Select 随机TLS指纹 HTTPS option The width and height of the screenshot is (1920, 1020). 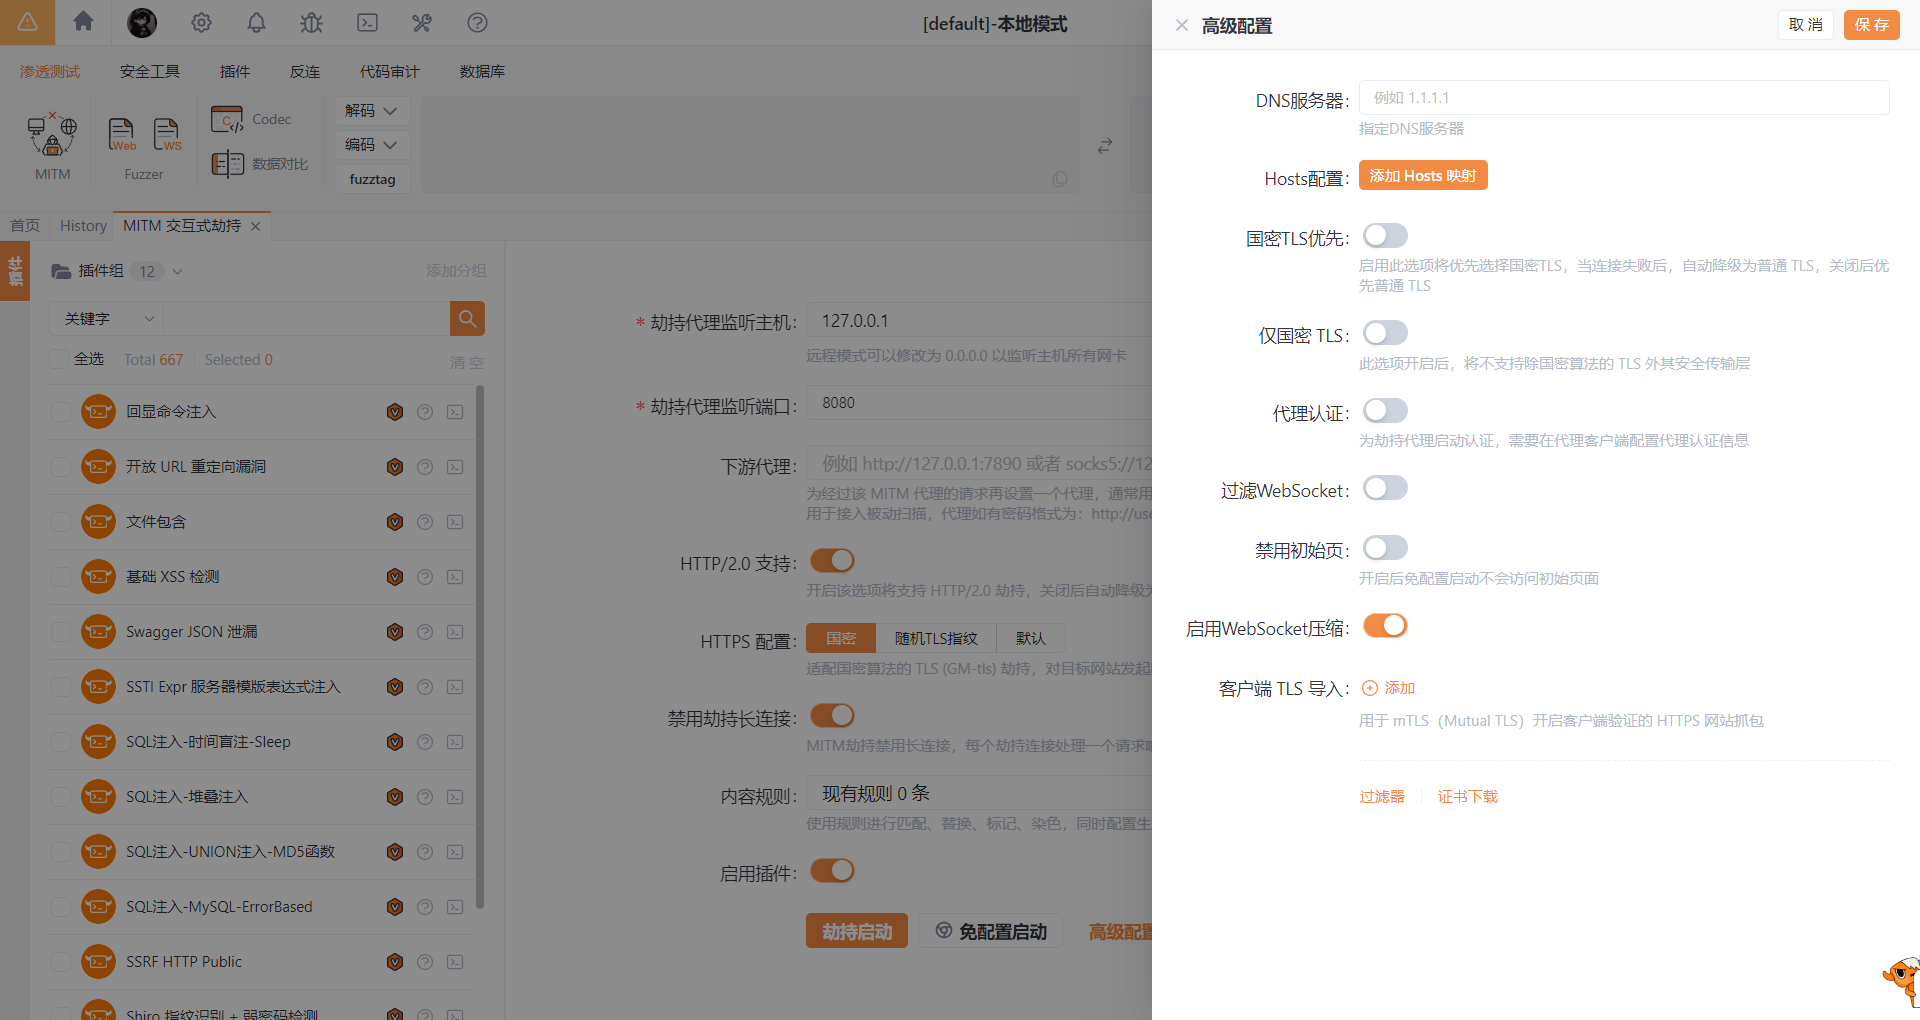click(x=936, y=638)
